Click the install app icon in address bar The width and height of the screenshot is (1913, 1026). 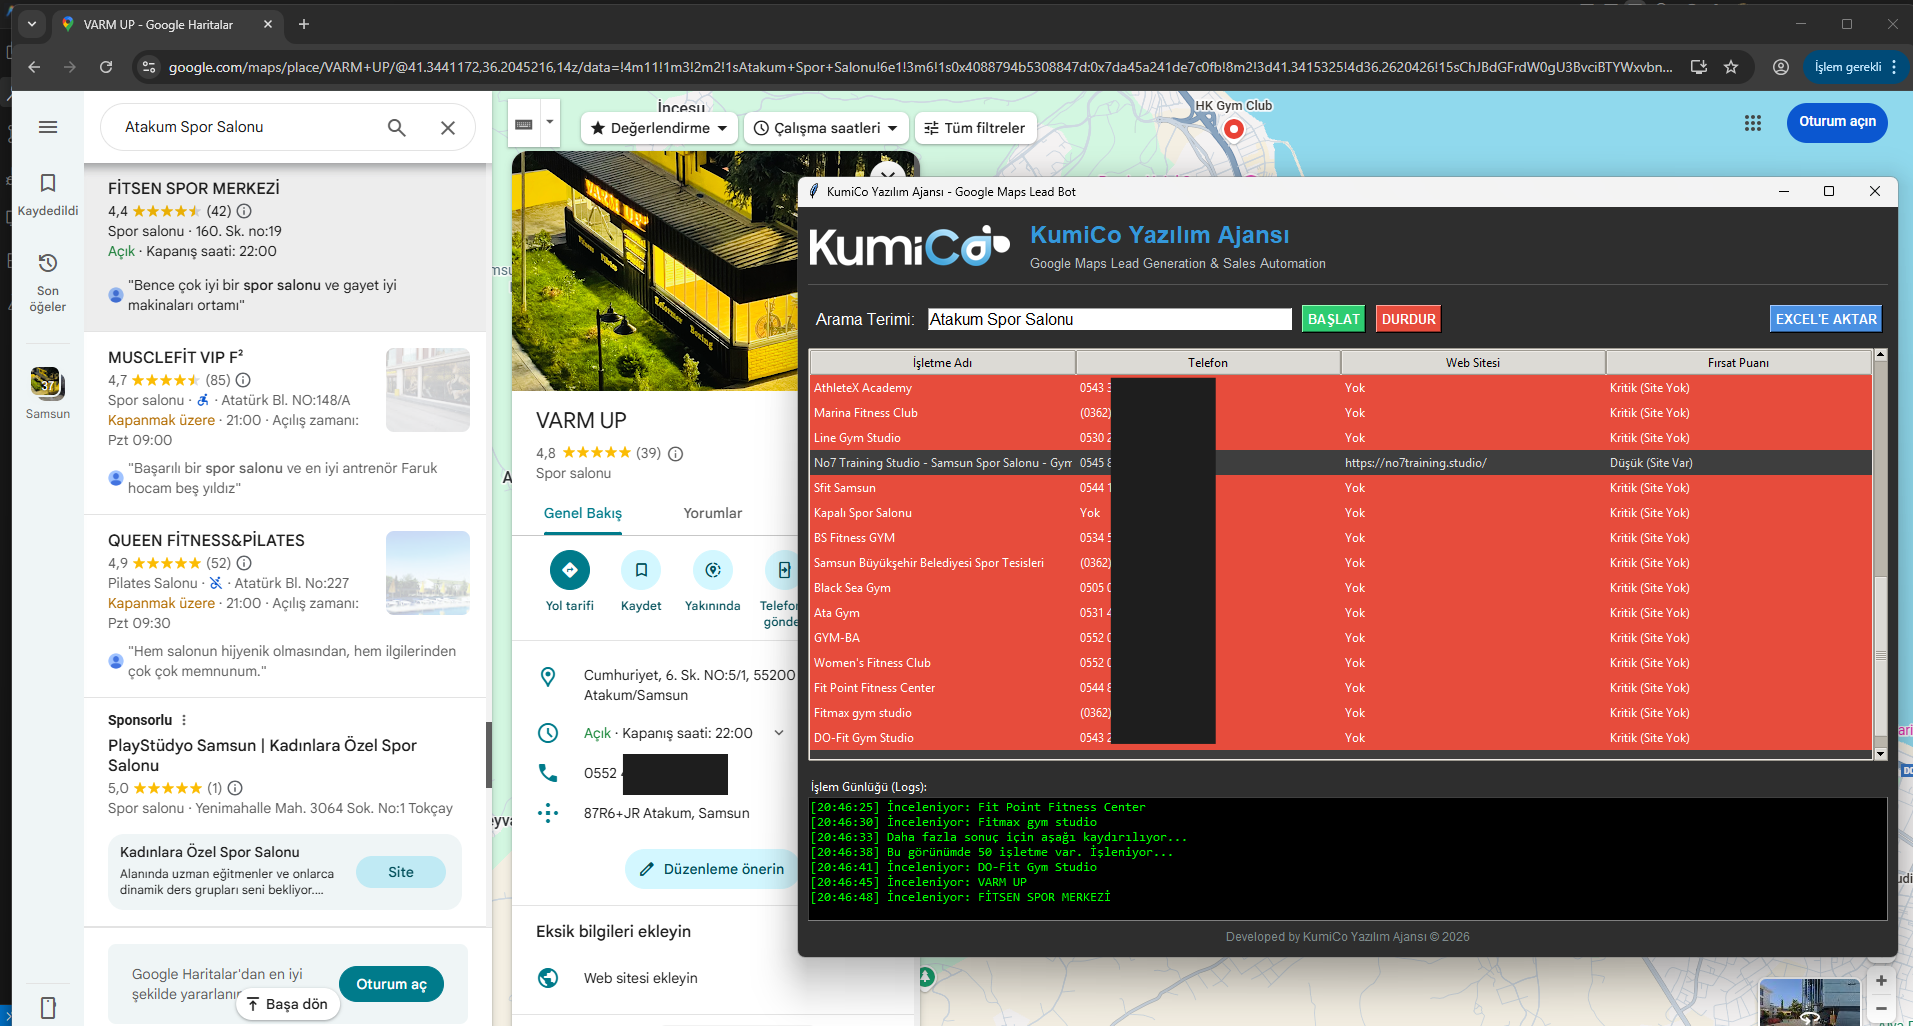[1698, 67]
